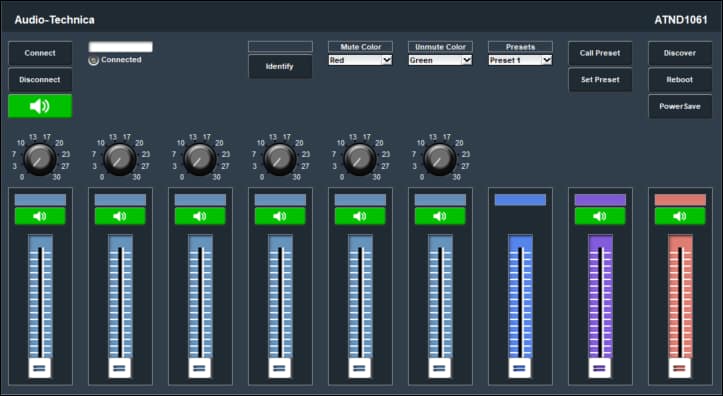723x396 pixels.
Task: Click the Disconnect button
Action: 40,80
